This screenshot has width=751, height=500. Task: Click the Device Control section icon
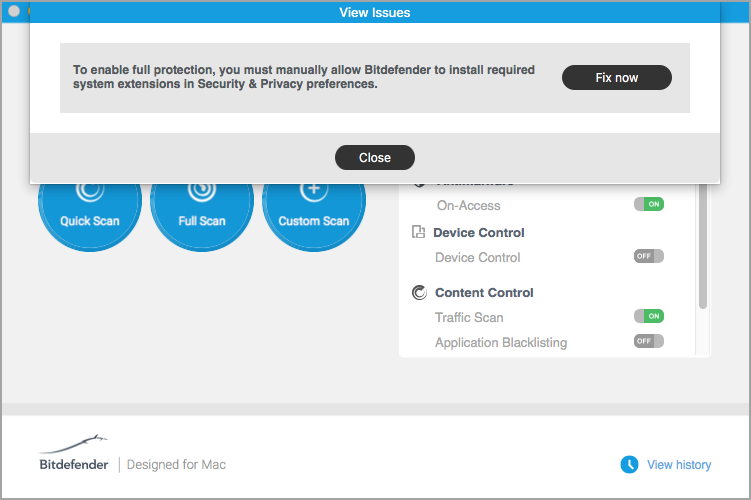[418, 232]
